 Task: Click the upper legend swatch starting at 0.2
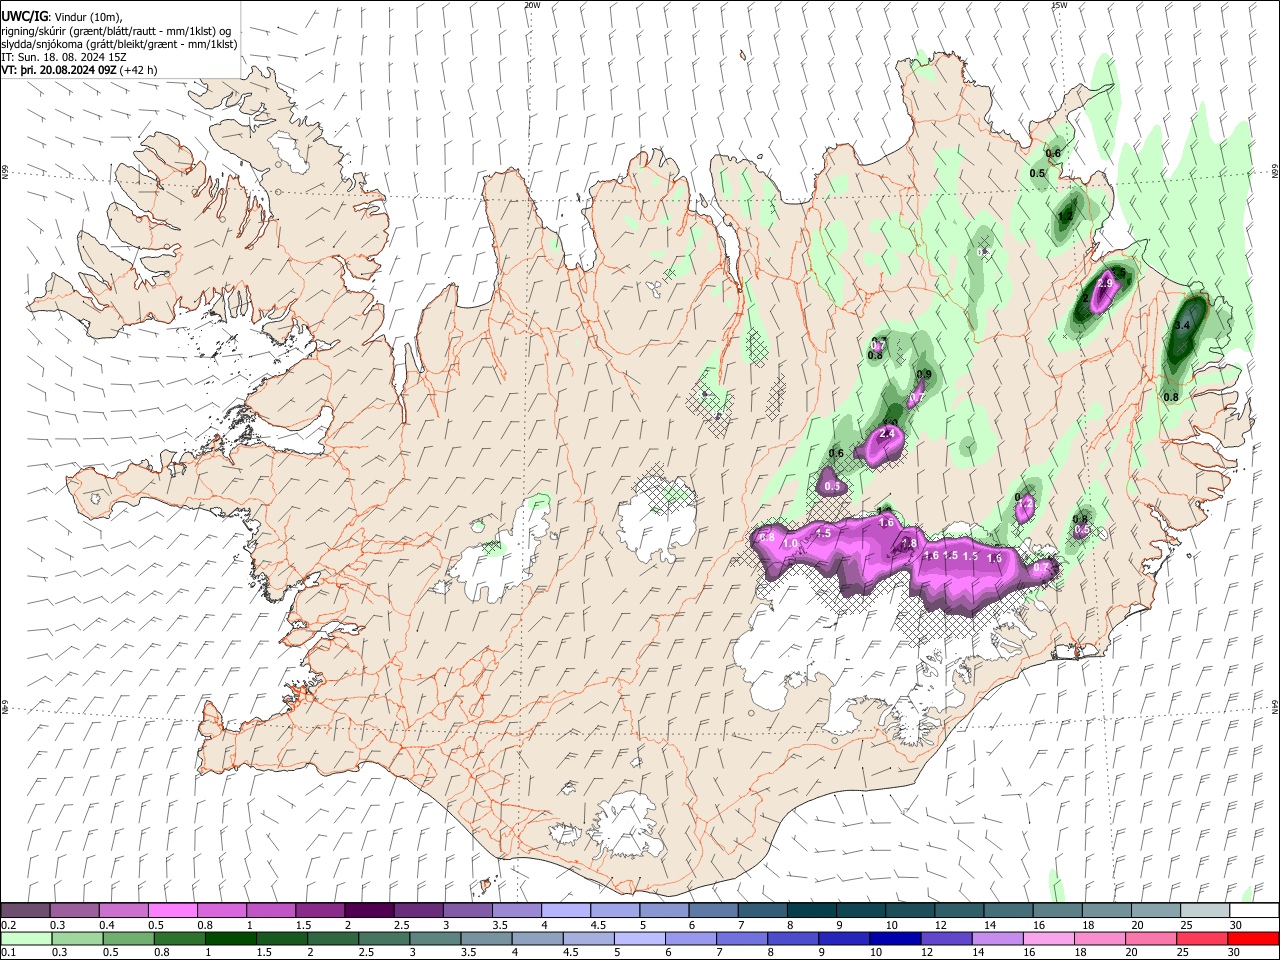click(x=25, y=911)
